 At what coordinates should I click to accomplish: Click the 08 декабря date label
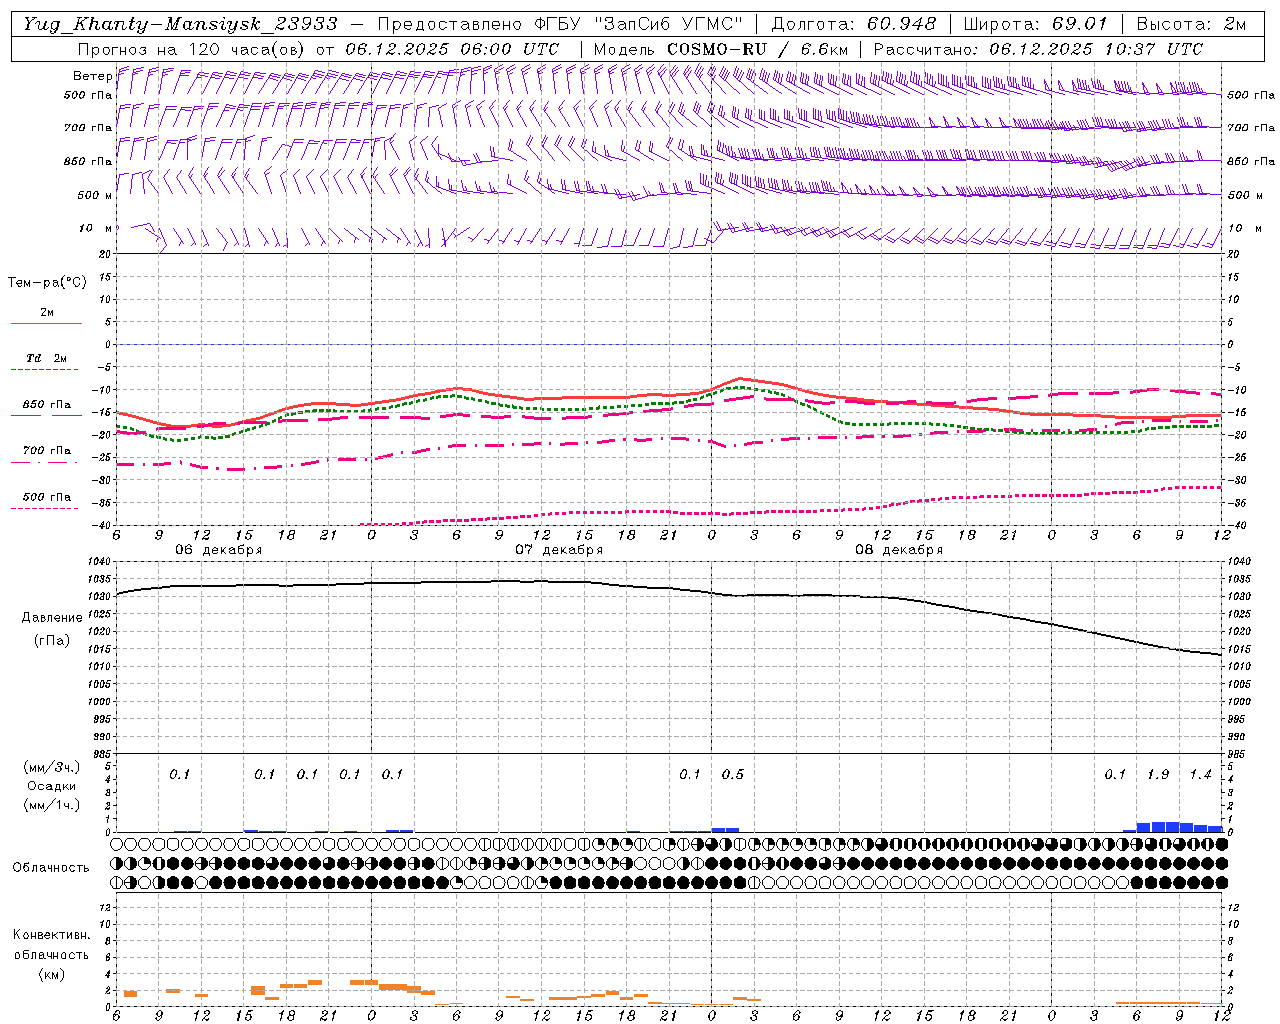(x=899, y=550)
